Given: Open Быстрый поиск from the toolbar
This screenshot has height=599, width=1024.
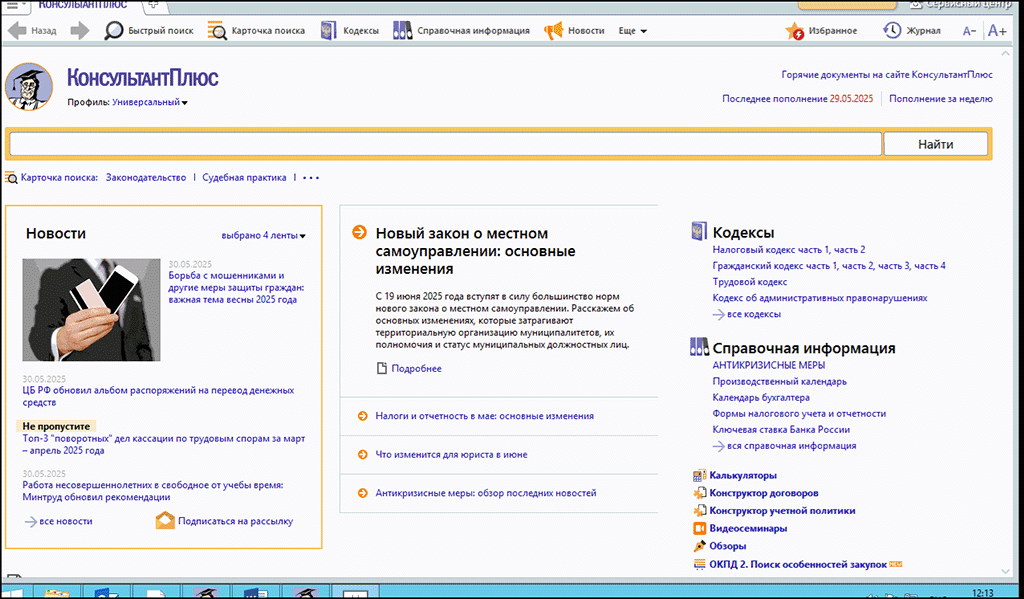Looking at the screenshot, I should 149,31.
